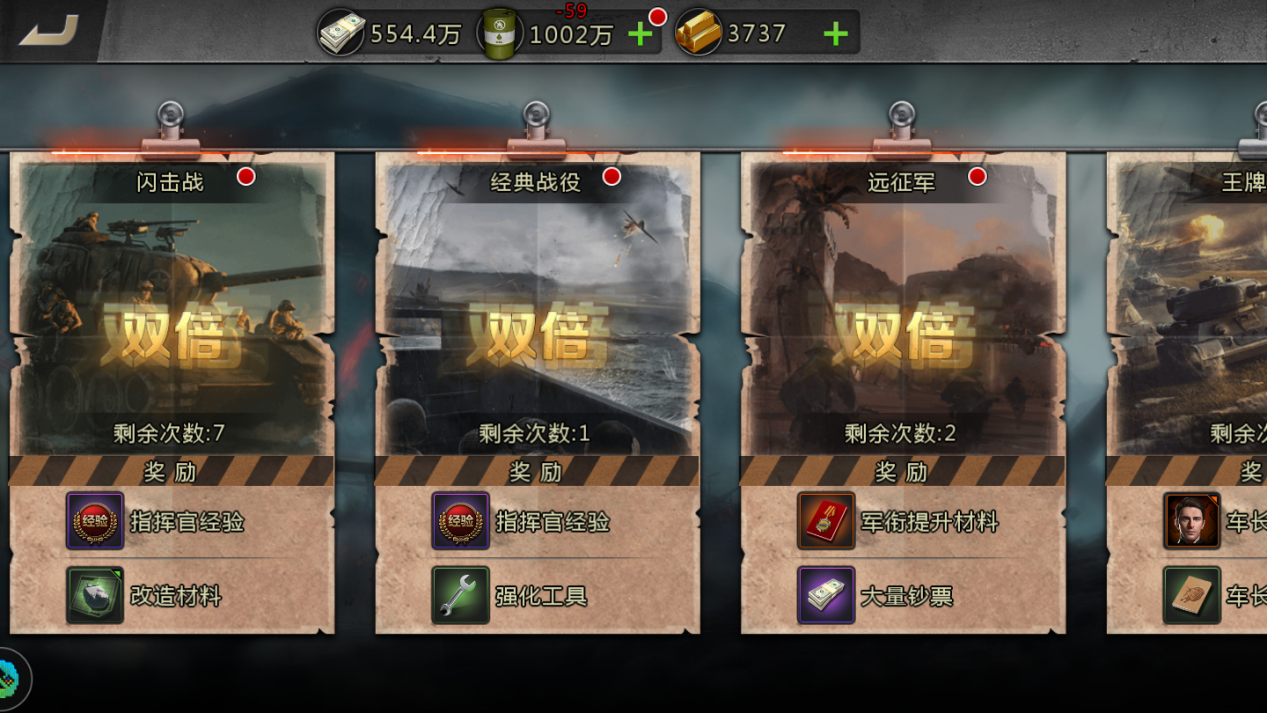Tap the green oil barrel icon
The width and height of the screenshot is (1267, 713).
[x=499, y=34]
